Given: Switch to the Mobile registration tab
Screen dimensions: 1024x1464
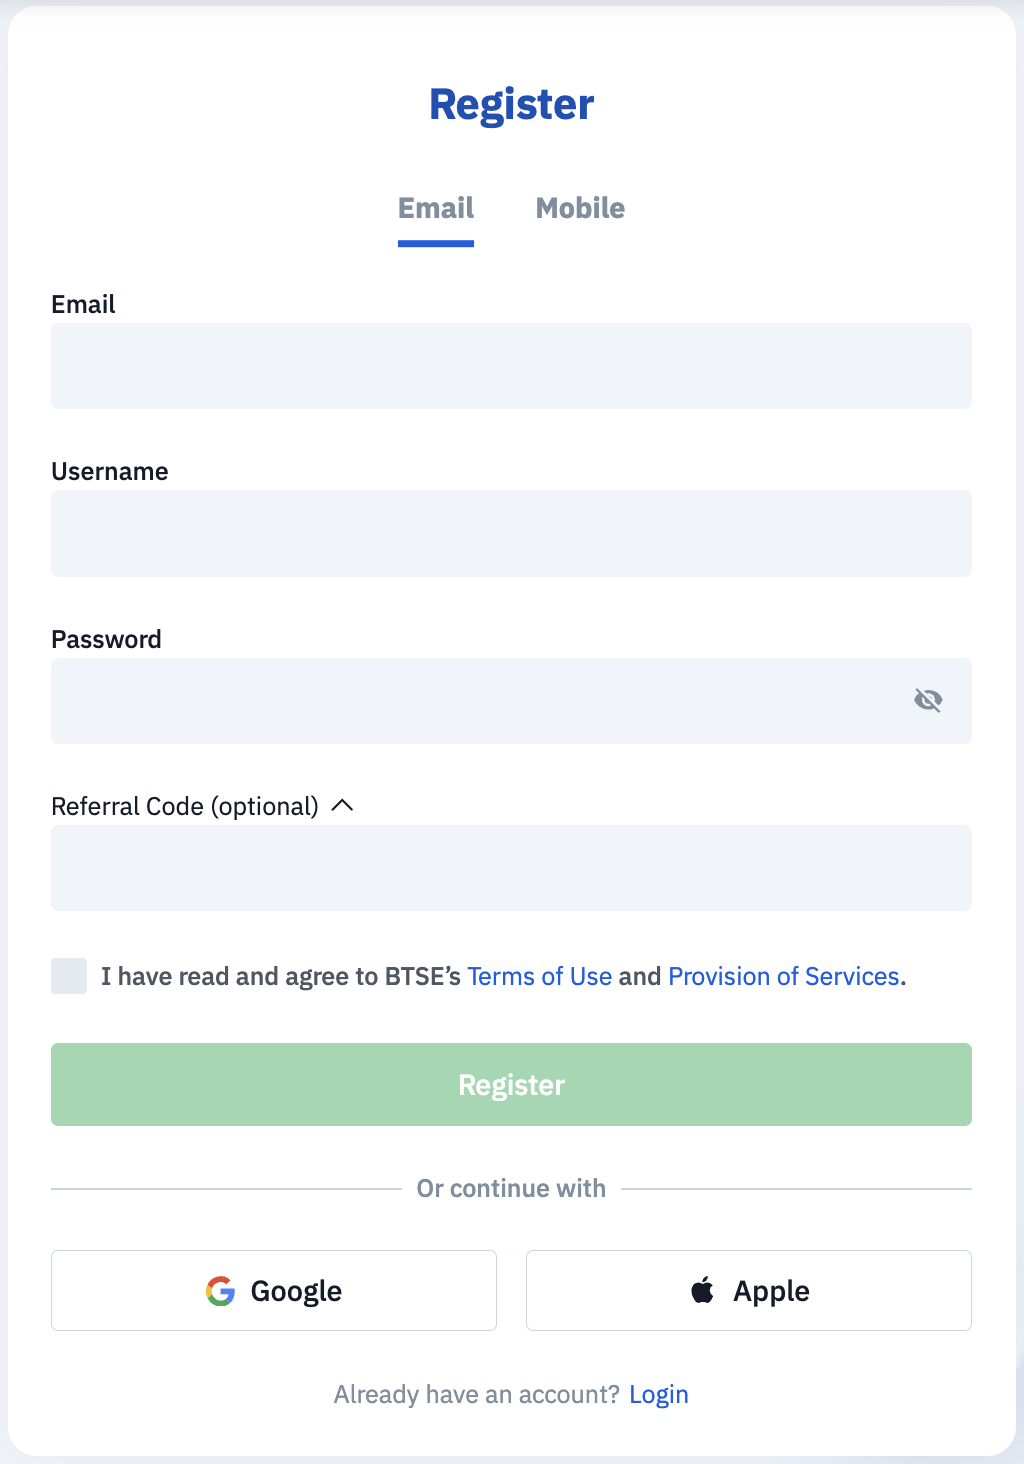Looking at the screenshot, I should (580, 208).
